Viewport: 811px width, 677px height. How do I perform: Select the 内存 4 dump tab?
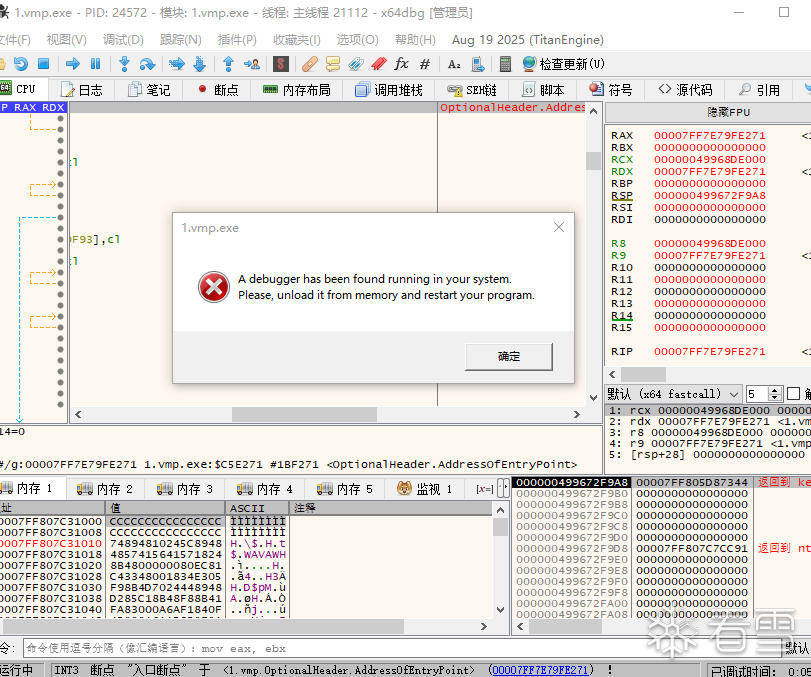(x=265, y=488)
